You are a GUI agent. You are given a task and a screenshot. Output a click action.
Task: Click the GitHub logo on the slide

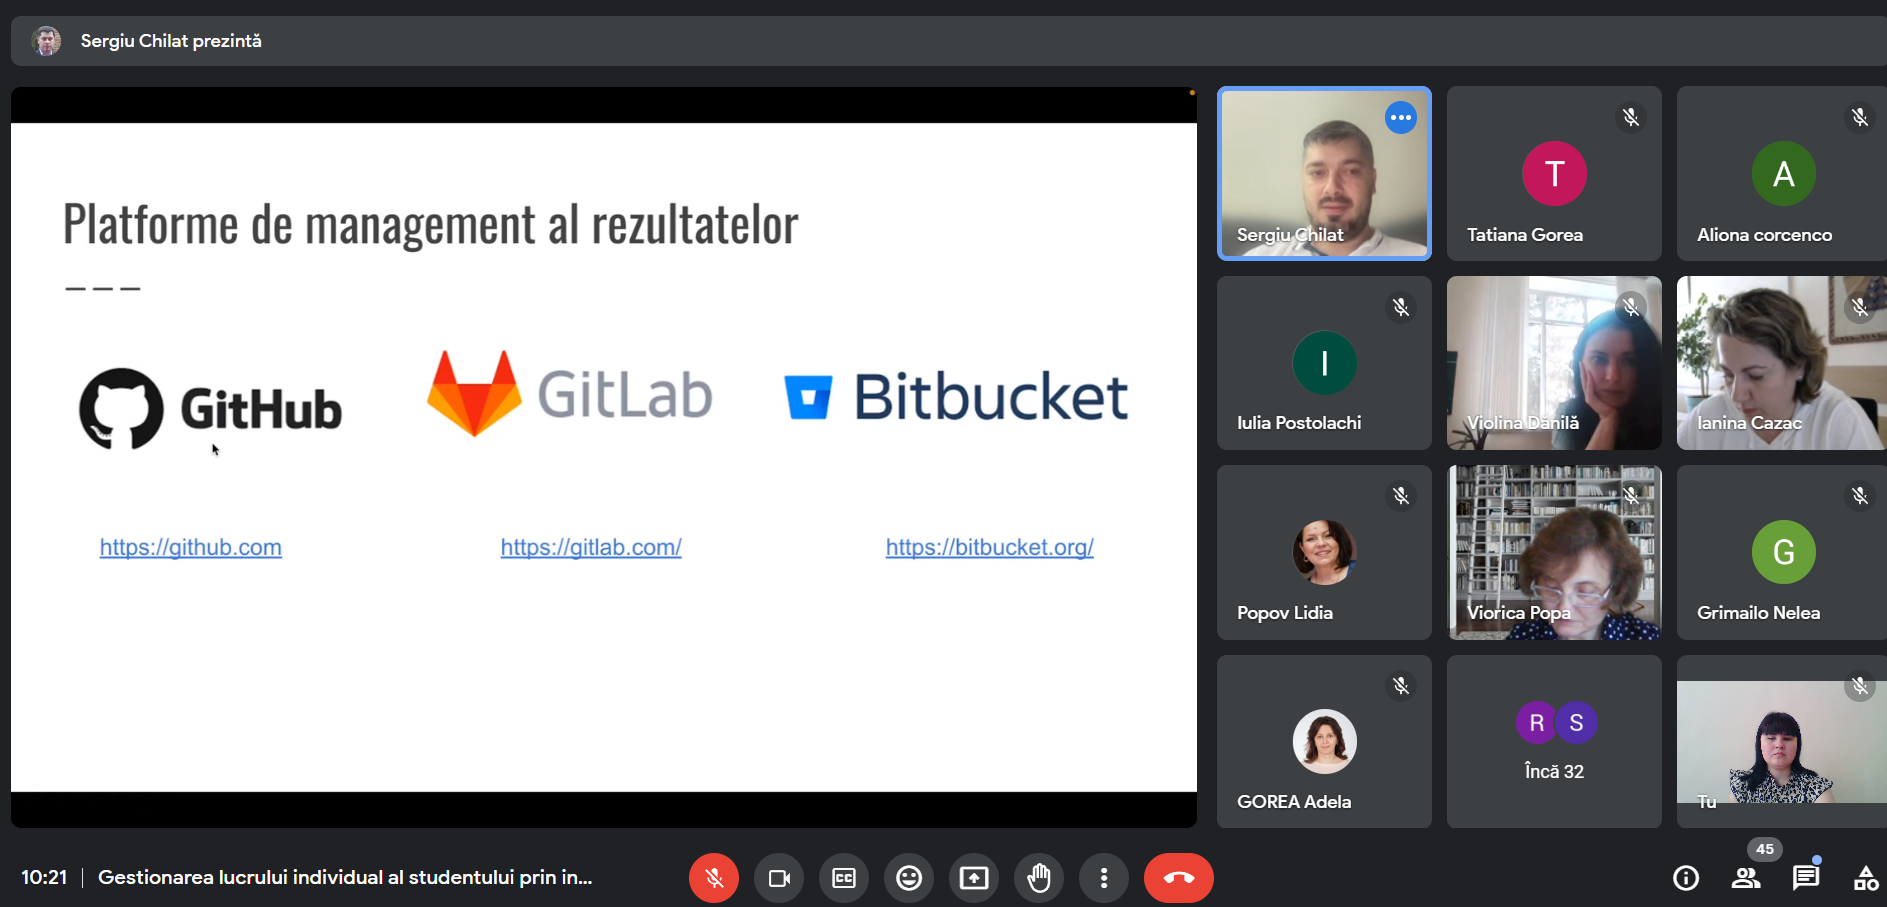tap(211, 409)
